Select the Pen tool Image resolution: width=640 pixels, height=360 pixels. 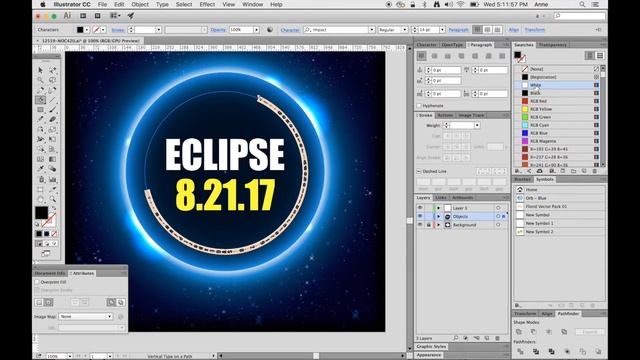[x=40, y=90]
